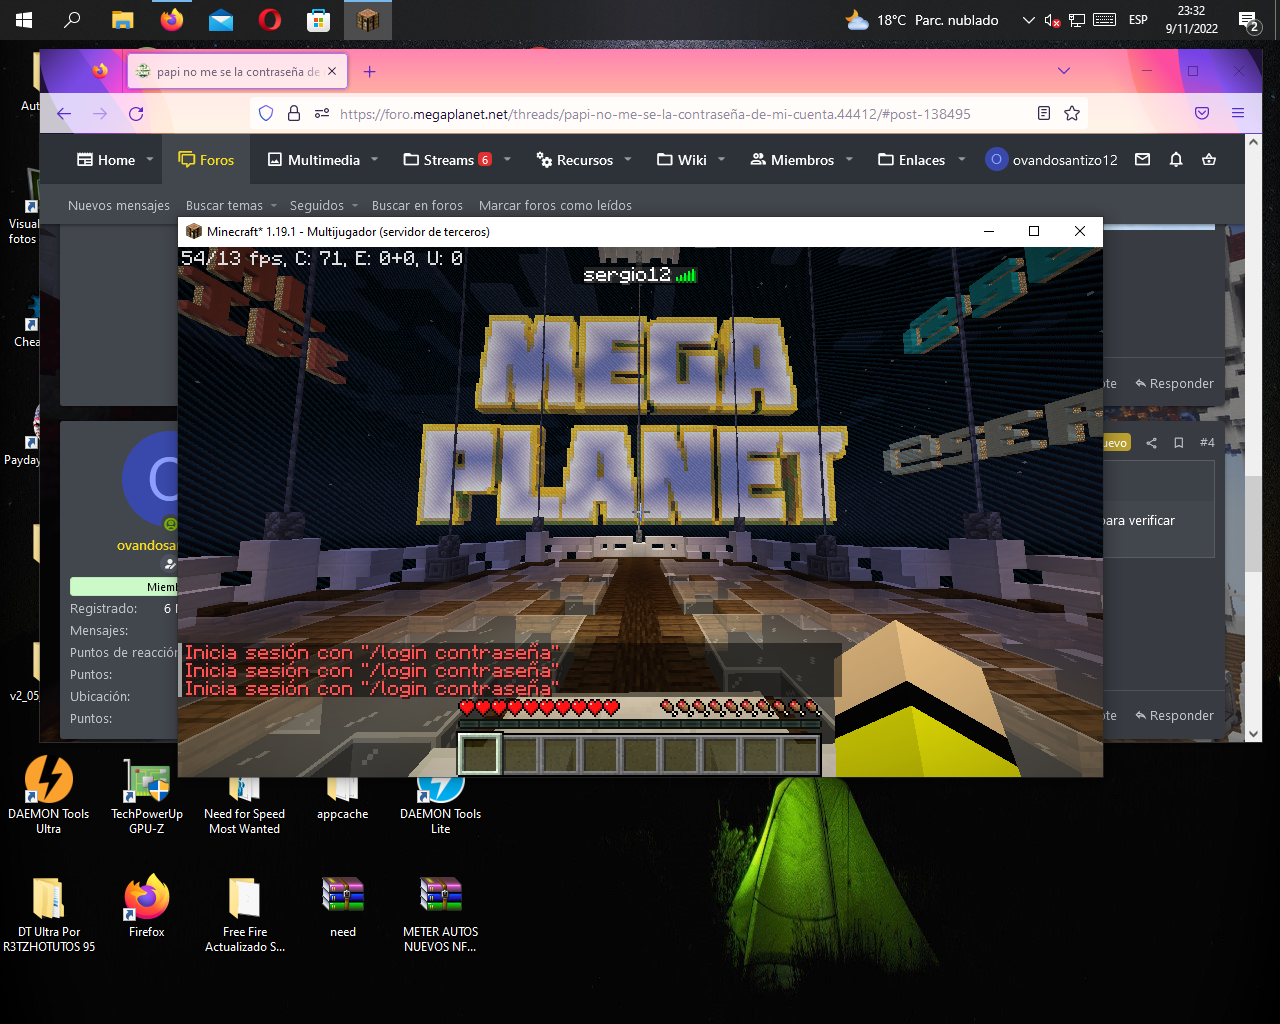Open Reader View in address bar
1280x1024 pixels.
(x=1044, y=114)
